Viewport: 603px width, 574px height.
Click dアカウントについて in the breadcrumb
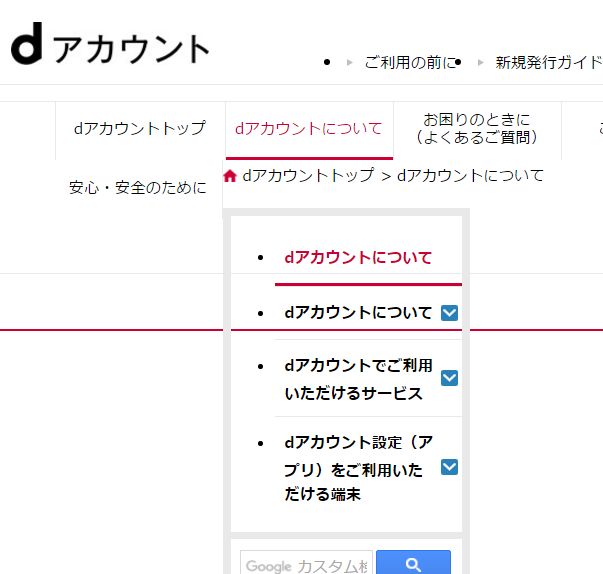coord(470,176)
